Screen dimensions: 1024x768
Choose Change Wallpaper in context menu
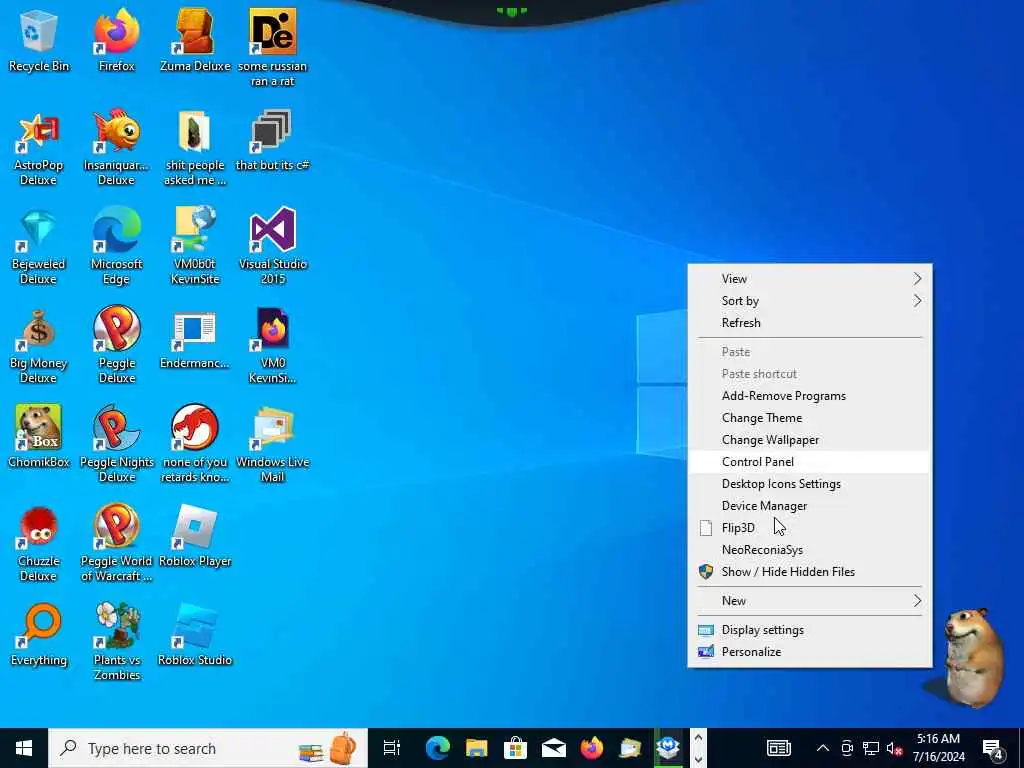tap(810, 440)
